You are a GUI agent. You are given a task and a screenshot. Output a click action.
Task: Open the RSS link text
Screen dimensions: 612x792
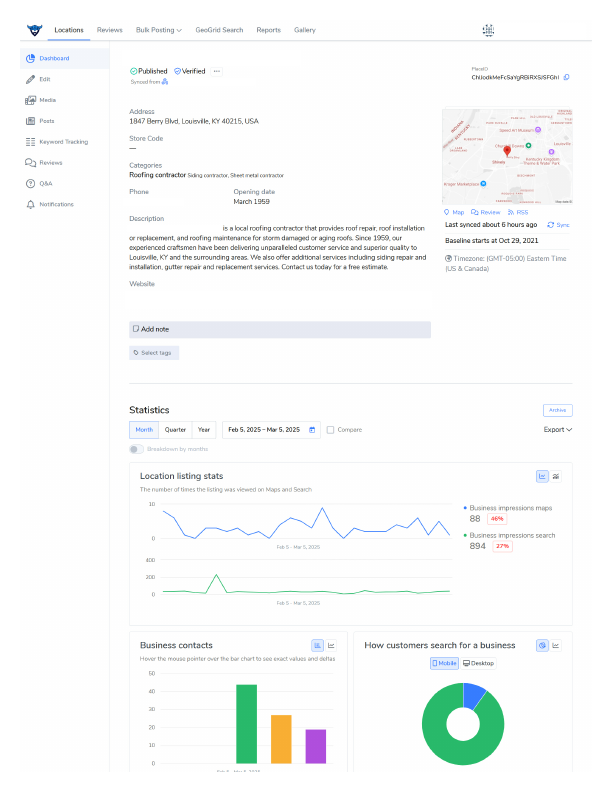click(x=522, y=213)
